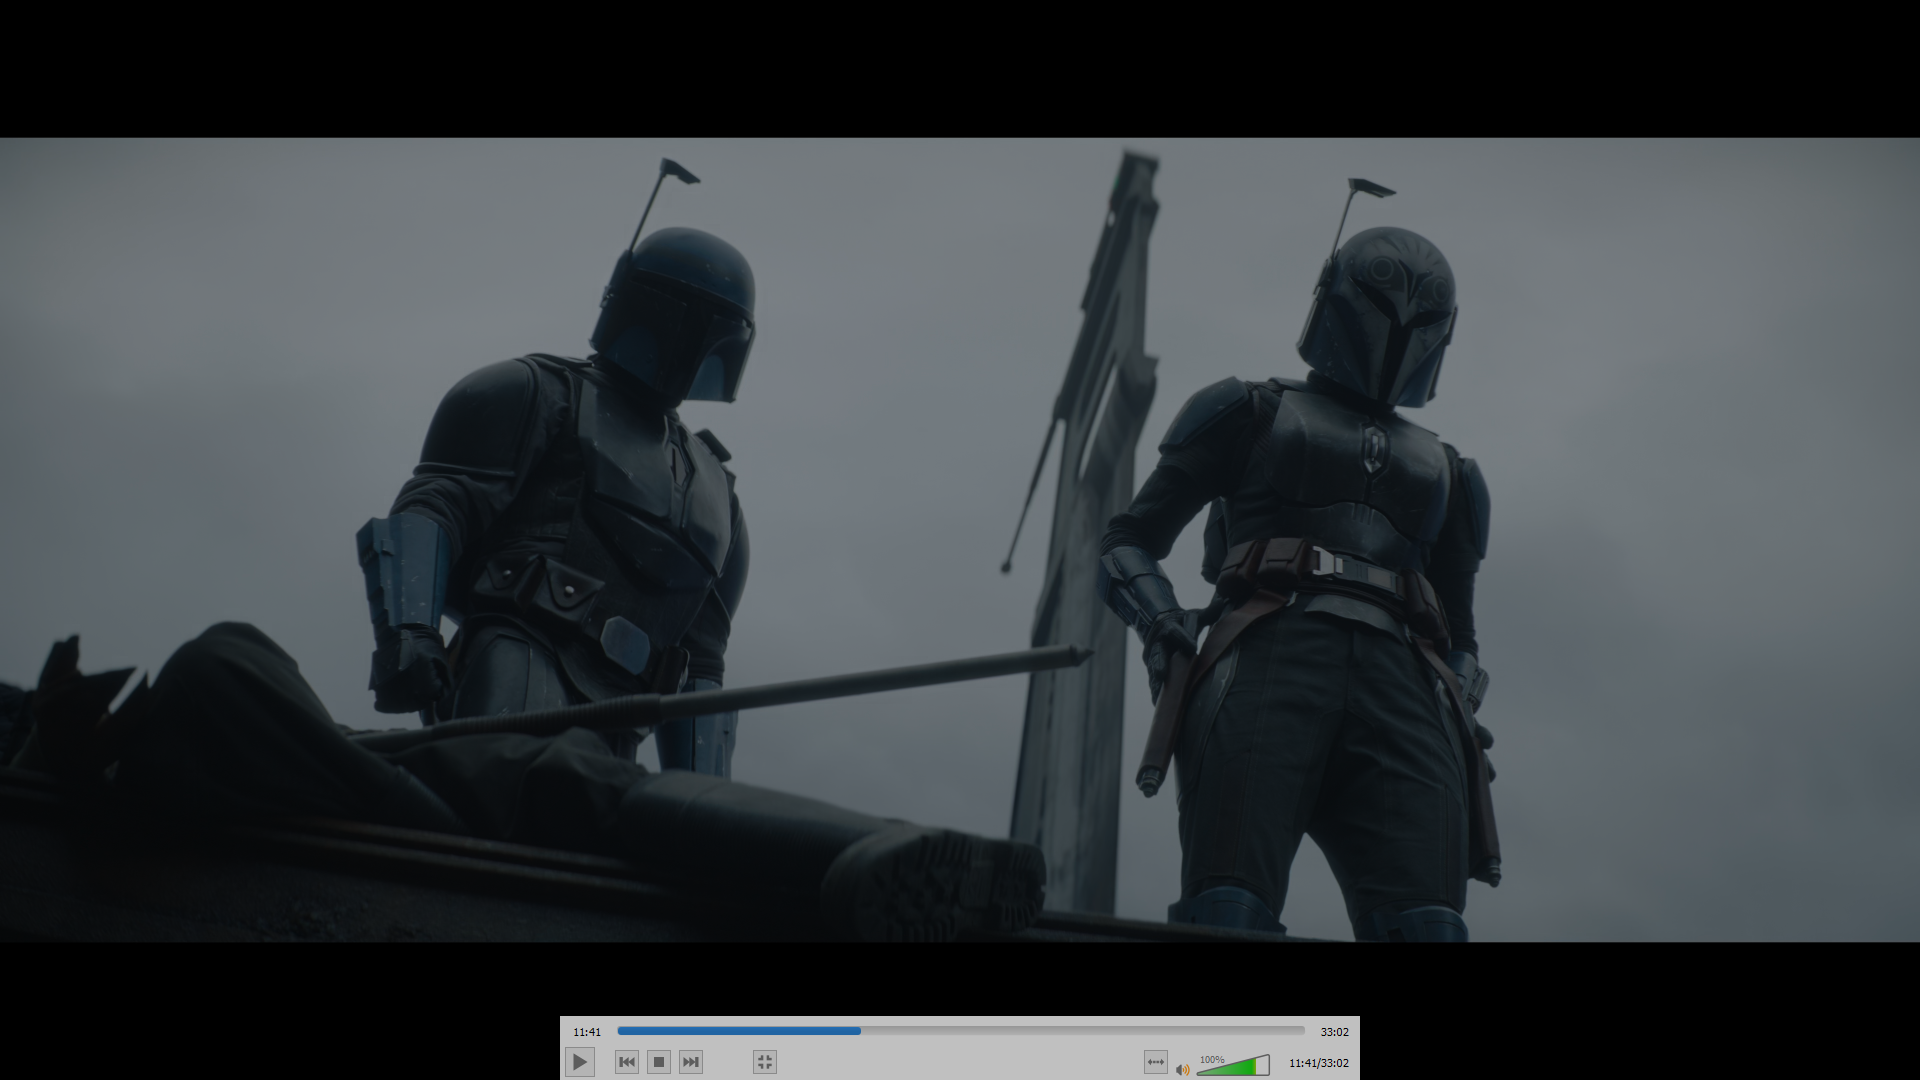Seek ahead on the gray unplayed bar
The image size is (1920, 1080).
[x=1080, y=1031]
